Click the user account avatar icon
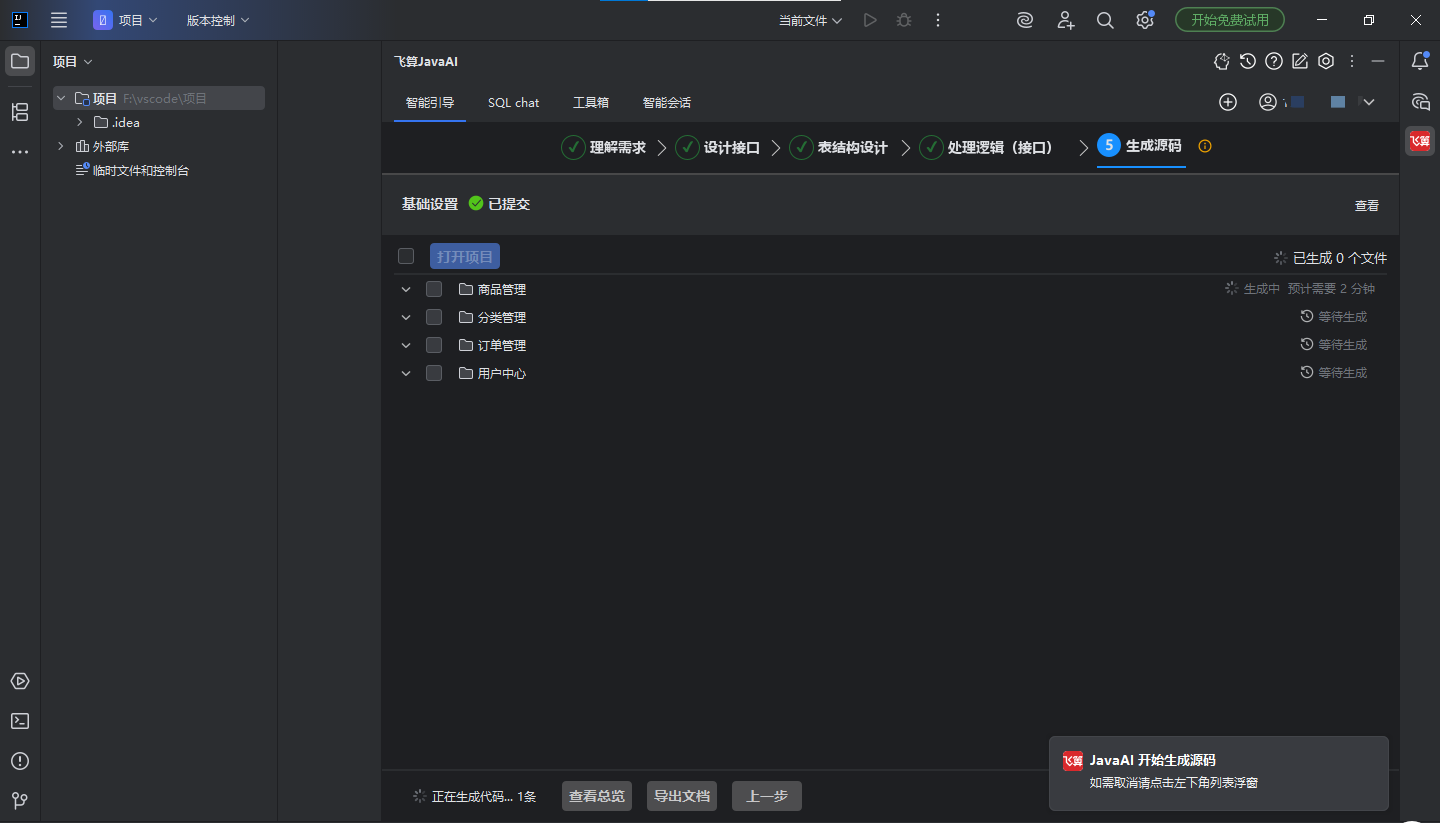 [x=1268, y=102]
